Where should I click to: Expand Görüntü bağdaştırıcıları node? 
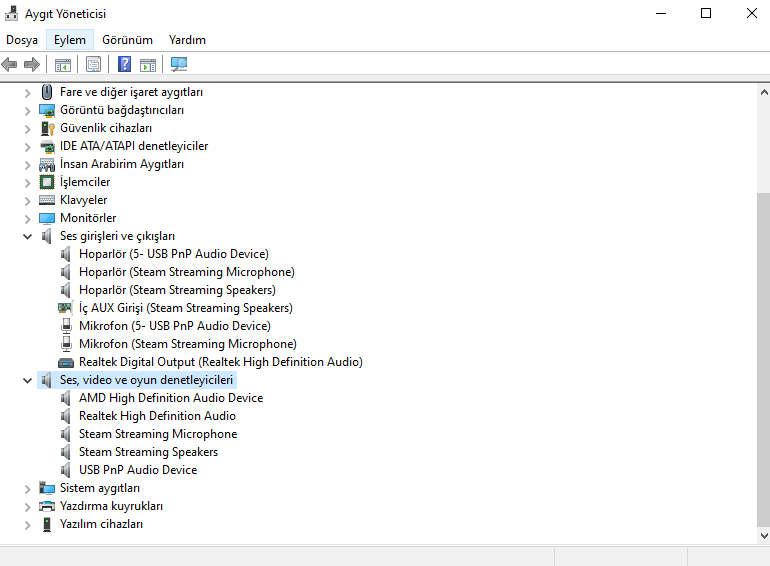(28, 110)
